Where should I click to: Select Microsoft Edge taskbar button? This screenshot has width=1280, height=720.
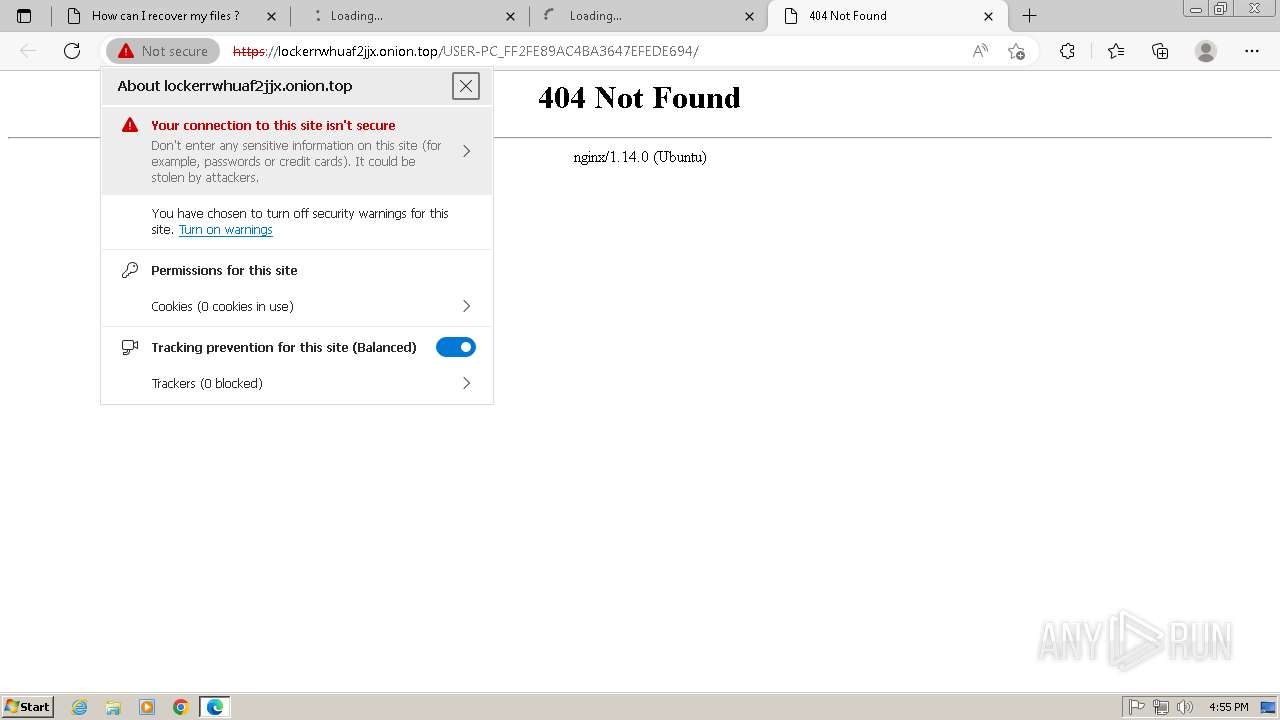(215, 707)
